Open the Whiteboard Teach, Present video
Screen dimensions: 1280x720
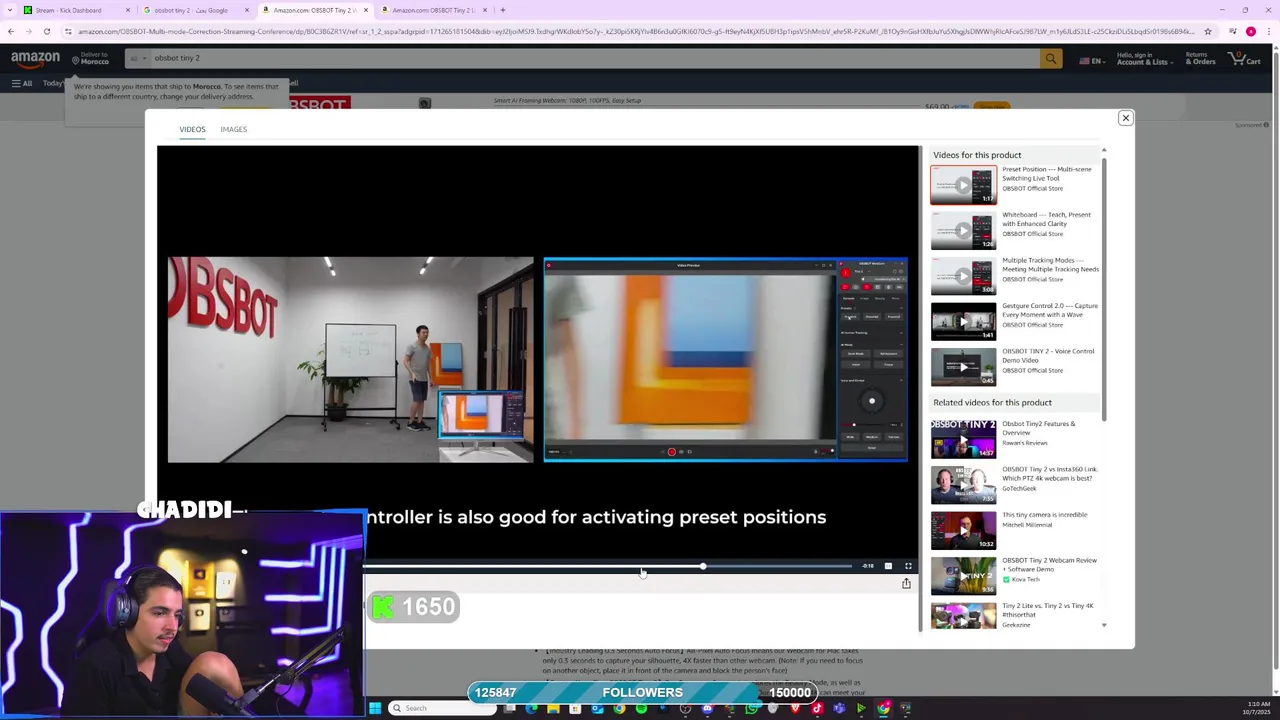coord(963,231)
